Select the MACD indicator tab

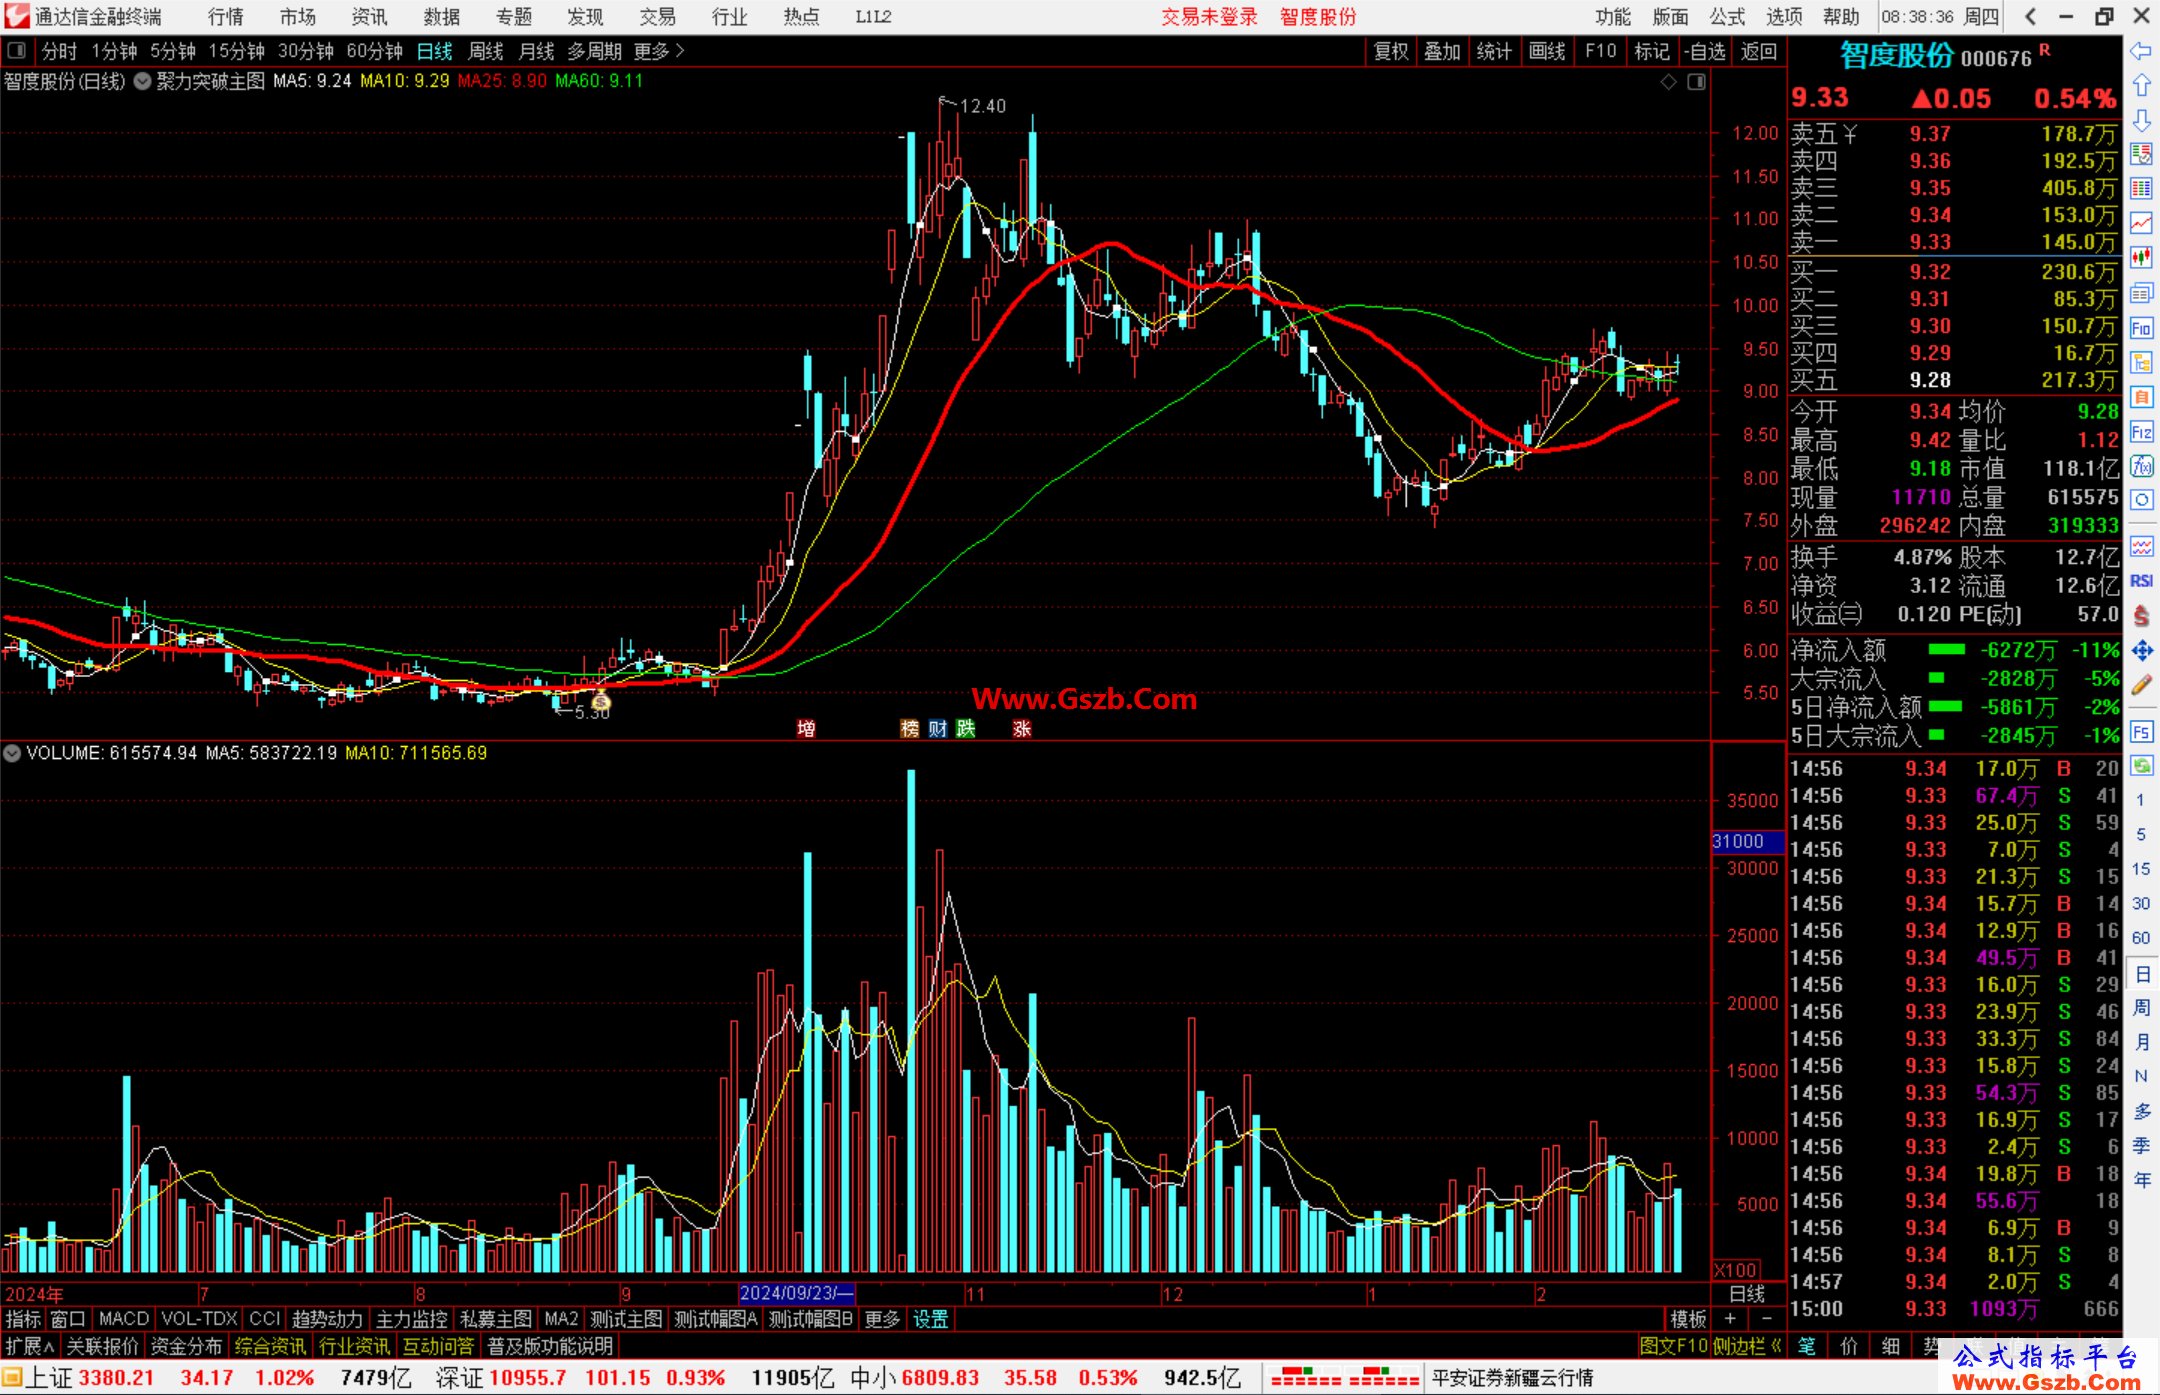(124, 1319)
